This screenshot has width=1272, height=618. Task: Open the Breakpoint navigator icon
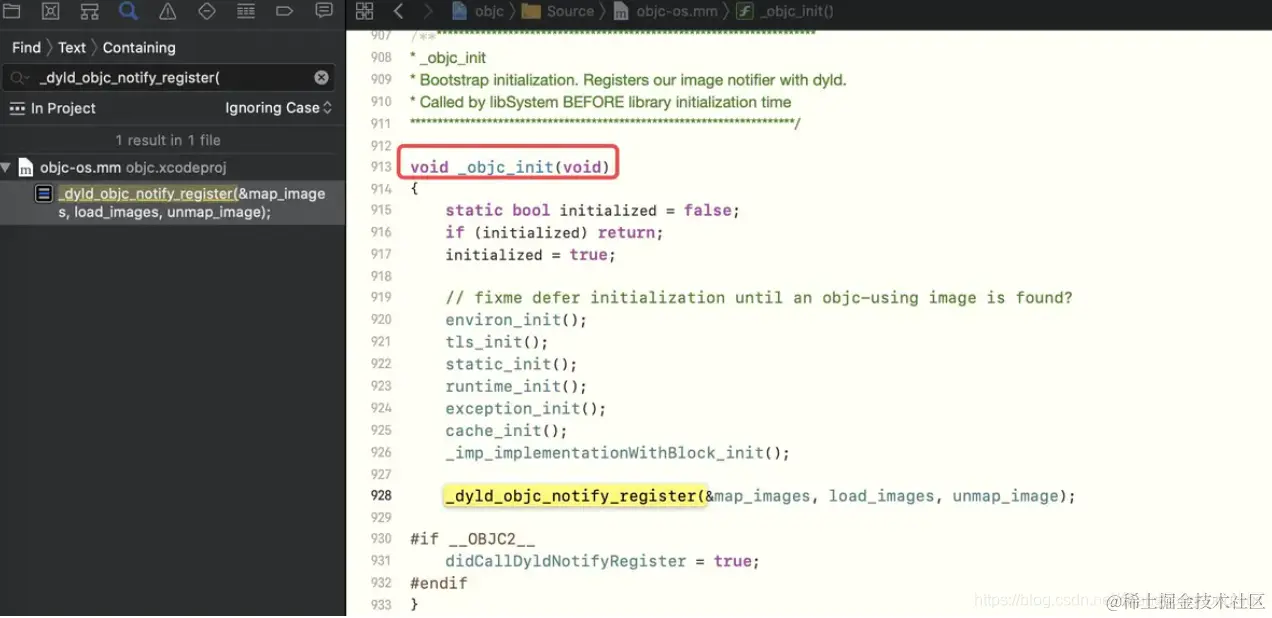[285, 11]
